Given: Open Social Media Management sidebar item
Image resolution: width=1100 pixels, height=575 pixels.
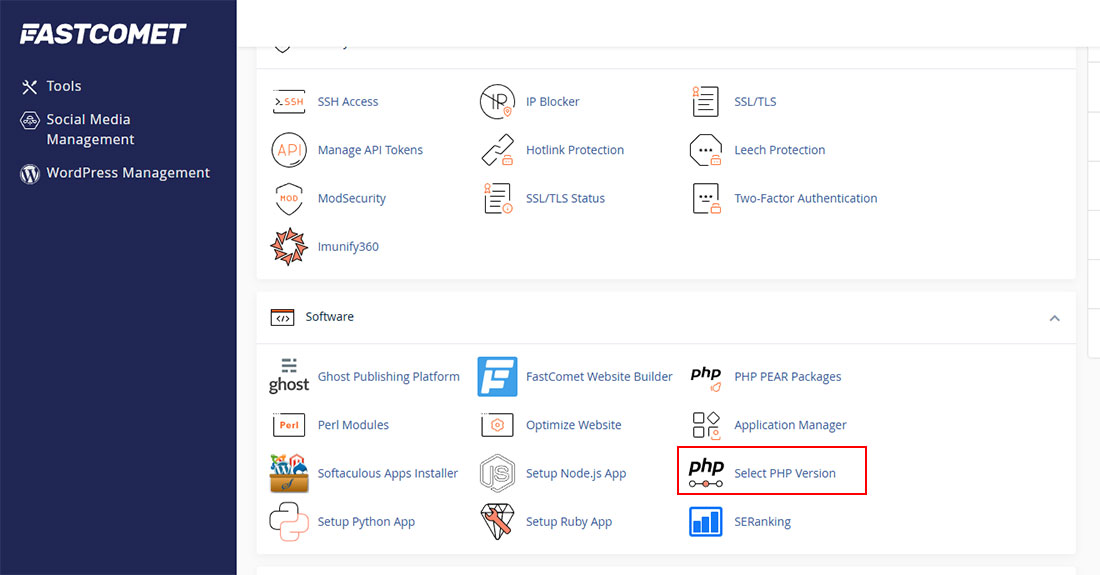Looking at the screenshot, I should pos(90,129).
